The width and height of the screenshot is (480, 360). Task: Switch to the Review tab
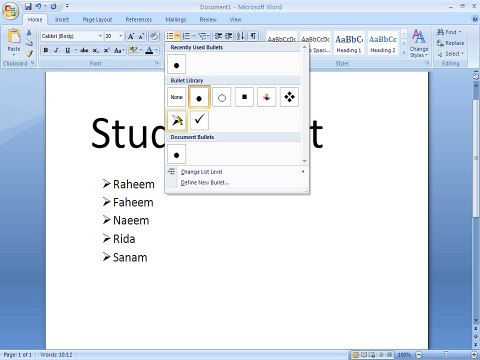coord(208,20)
